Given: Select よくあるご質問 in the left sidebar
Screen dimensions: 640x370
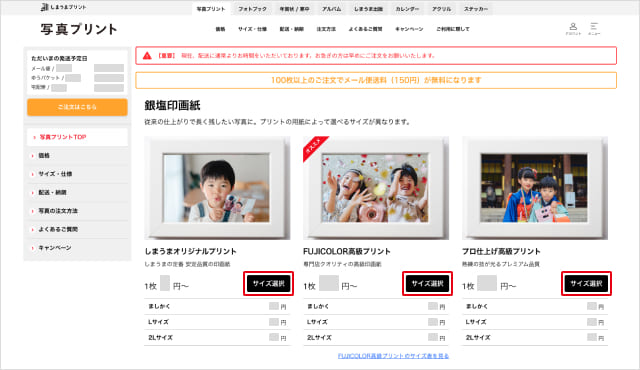Looking at the screenshot, I should [77, 229].
